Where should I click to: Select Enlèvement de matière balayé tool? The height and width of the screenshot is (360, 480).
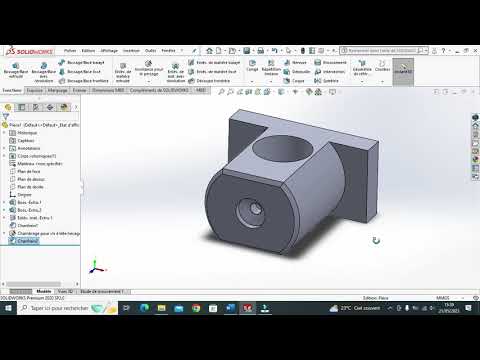pos(214,62)
